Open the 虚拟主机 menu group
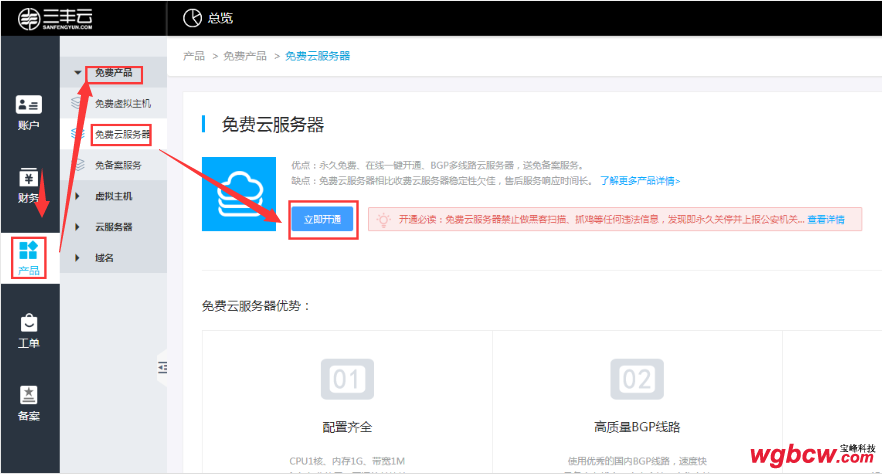This screenshot has height=474, width=882. point(114,196)
